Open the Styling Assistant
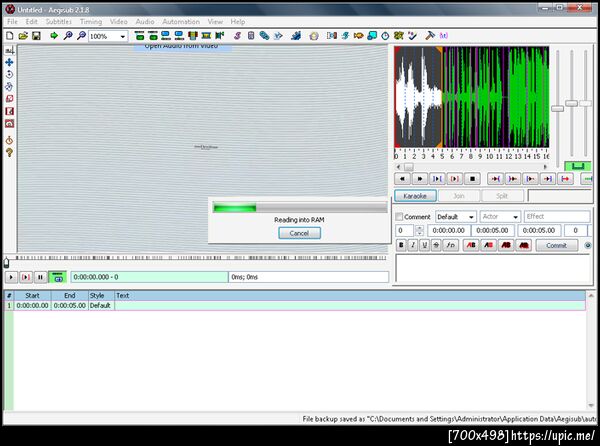Screen dimensions: 600x446 tap(345, 36)
